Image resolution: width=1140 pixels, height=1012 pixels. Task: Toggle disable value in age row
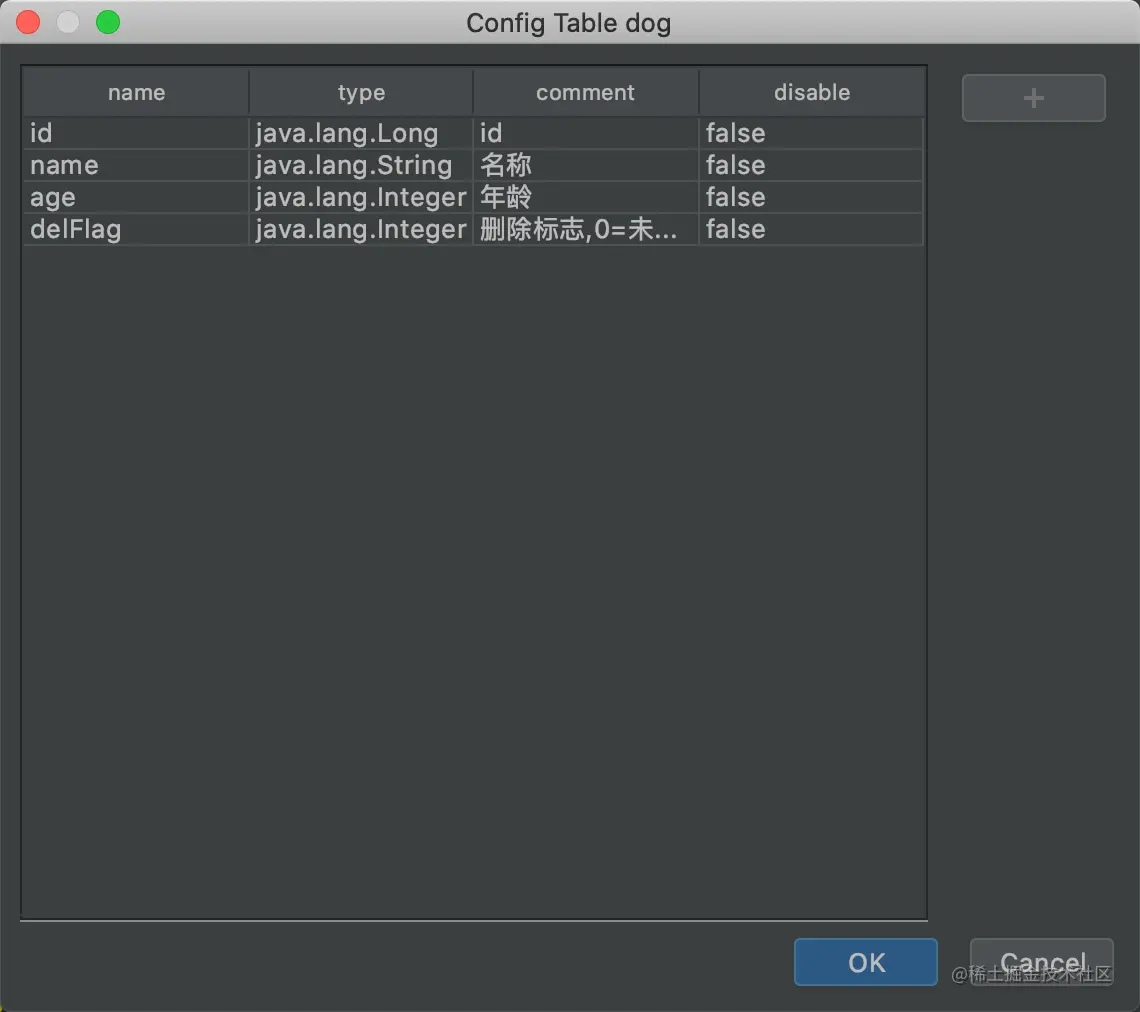tap(811, 197)
